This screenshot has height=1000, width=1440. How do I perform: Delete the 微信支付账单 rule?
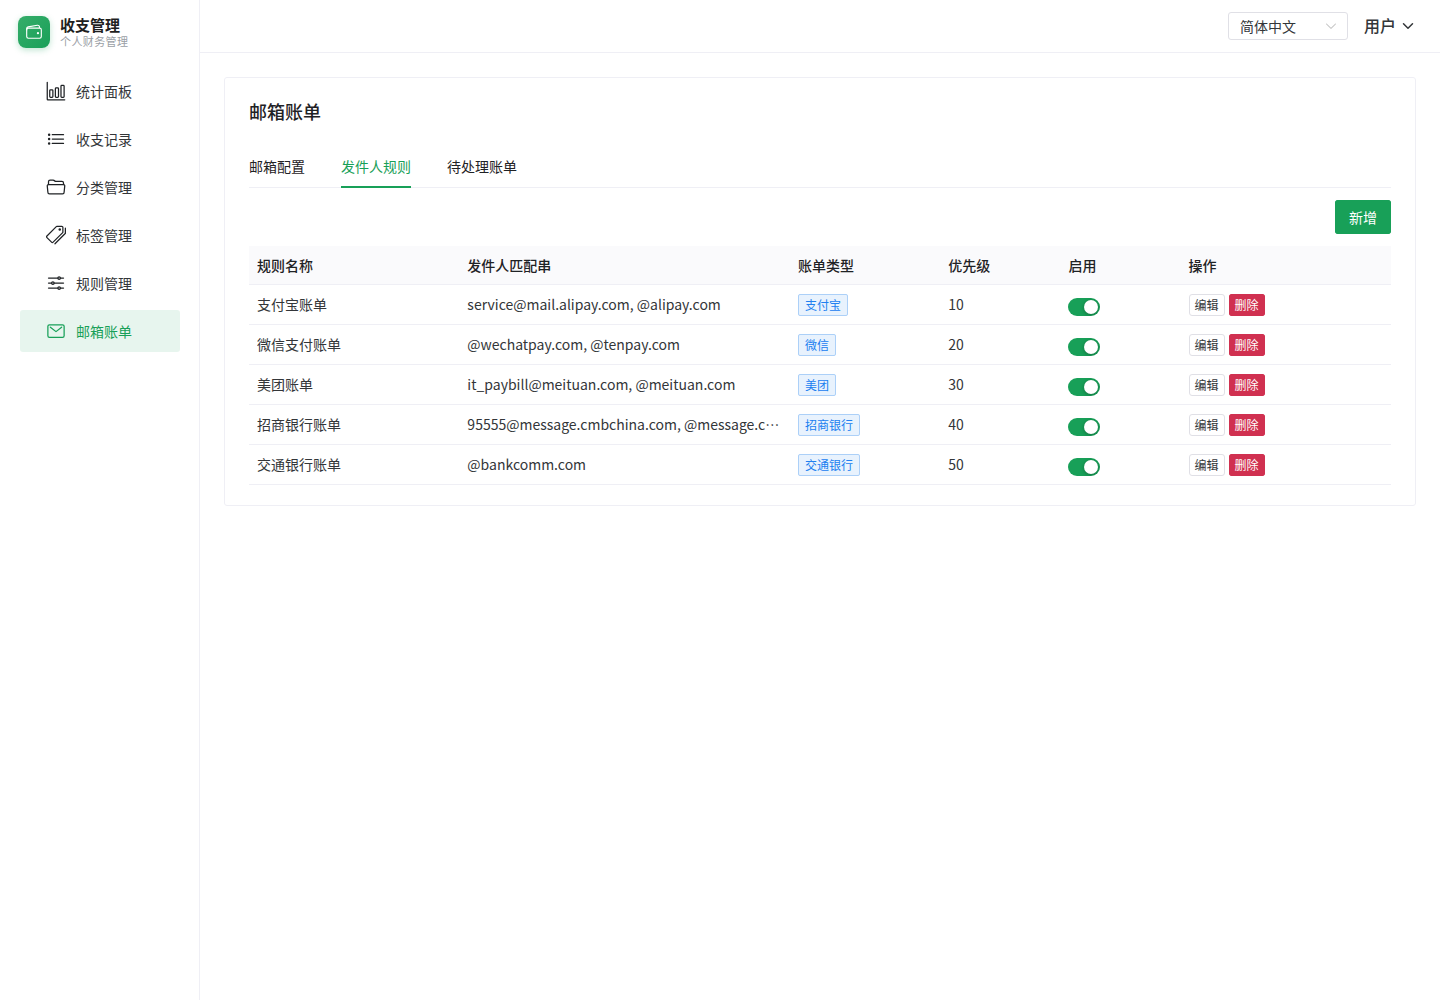[1247, 345]
